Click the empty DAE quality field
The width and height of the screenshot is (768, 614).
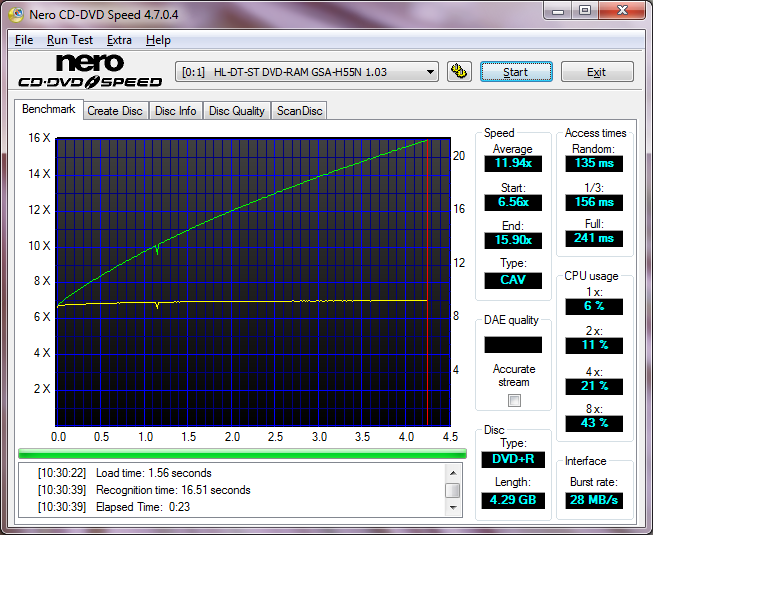click(x=513, y=345)
